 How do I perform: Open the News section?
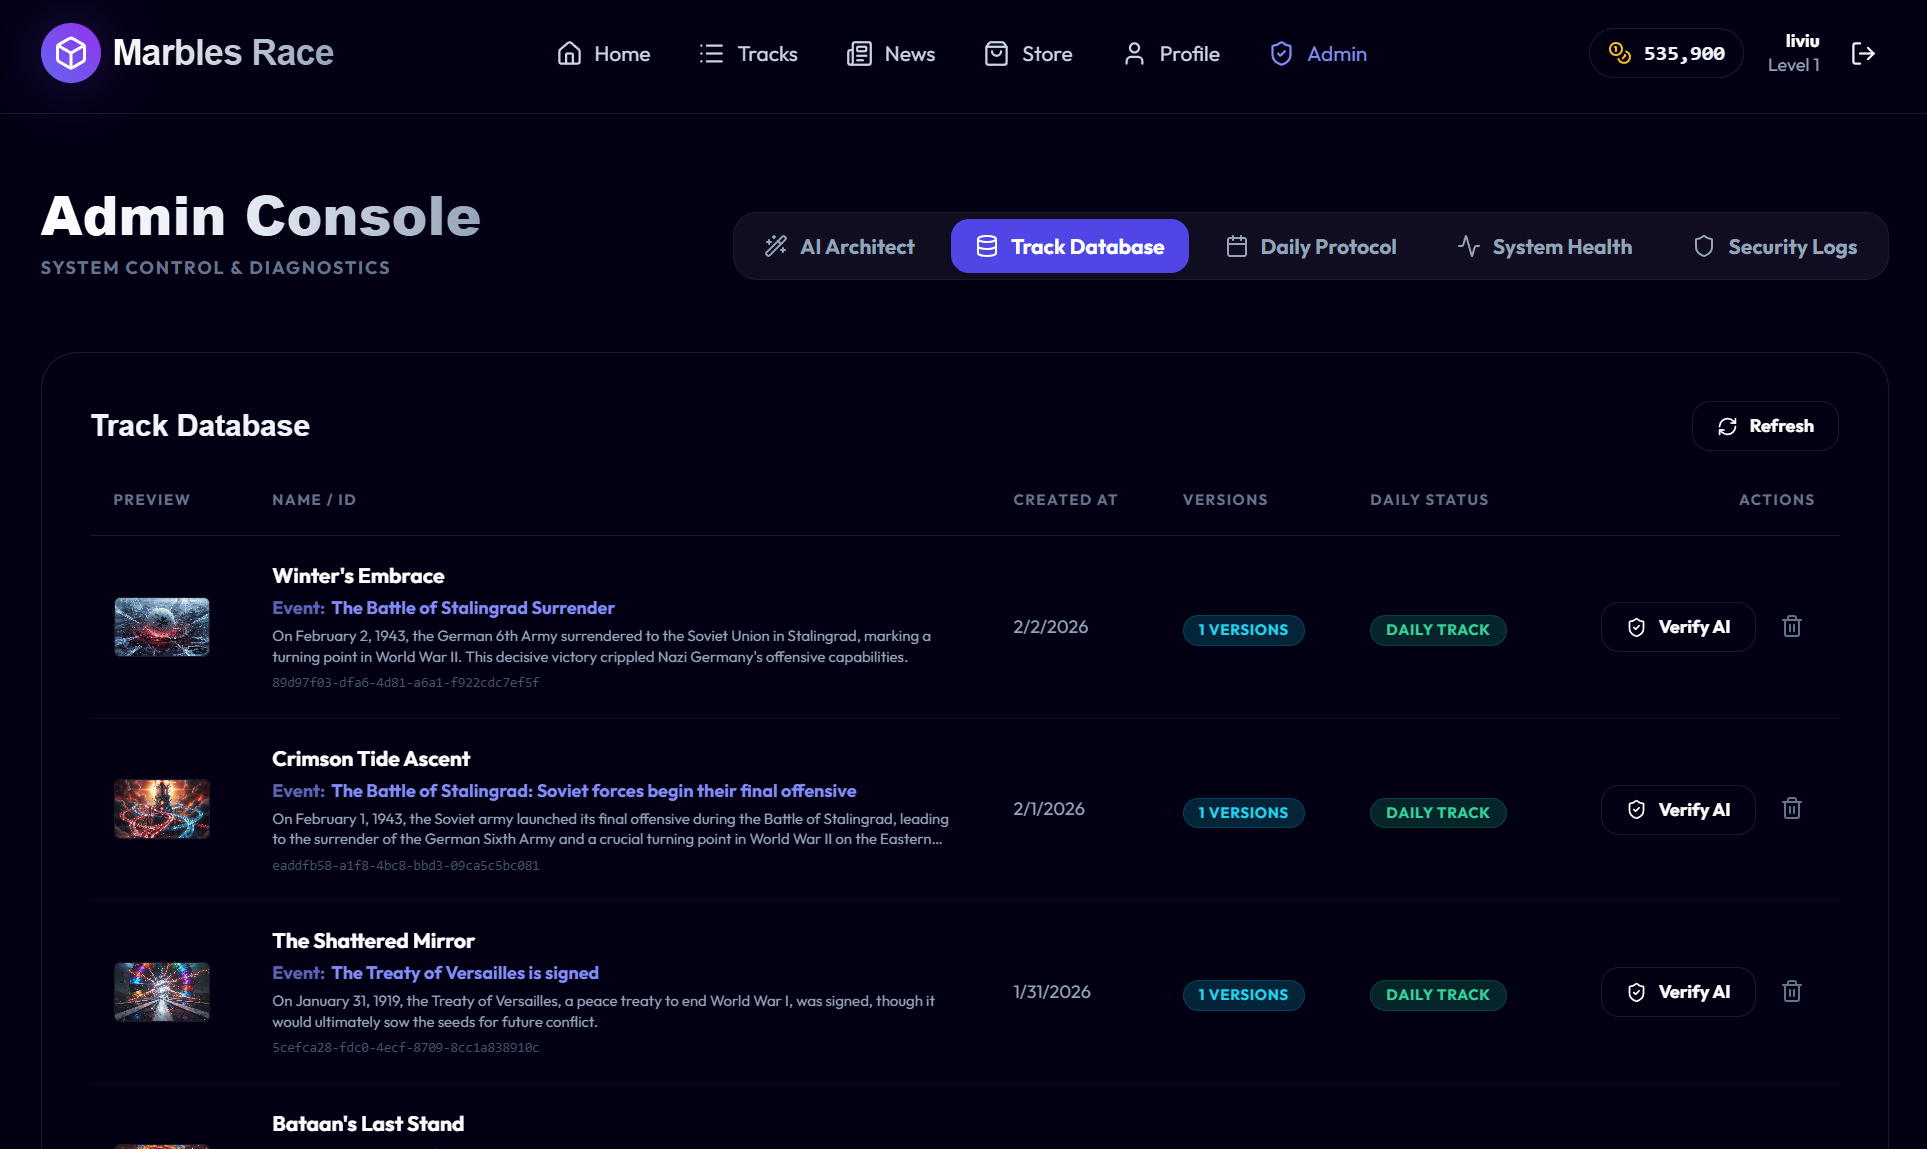coord(890,54)
